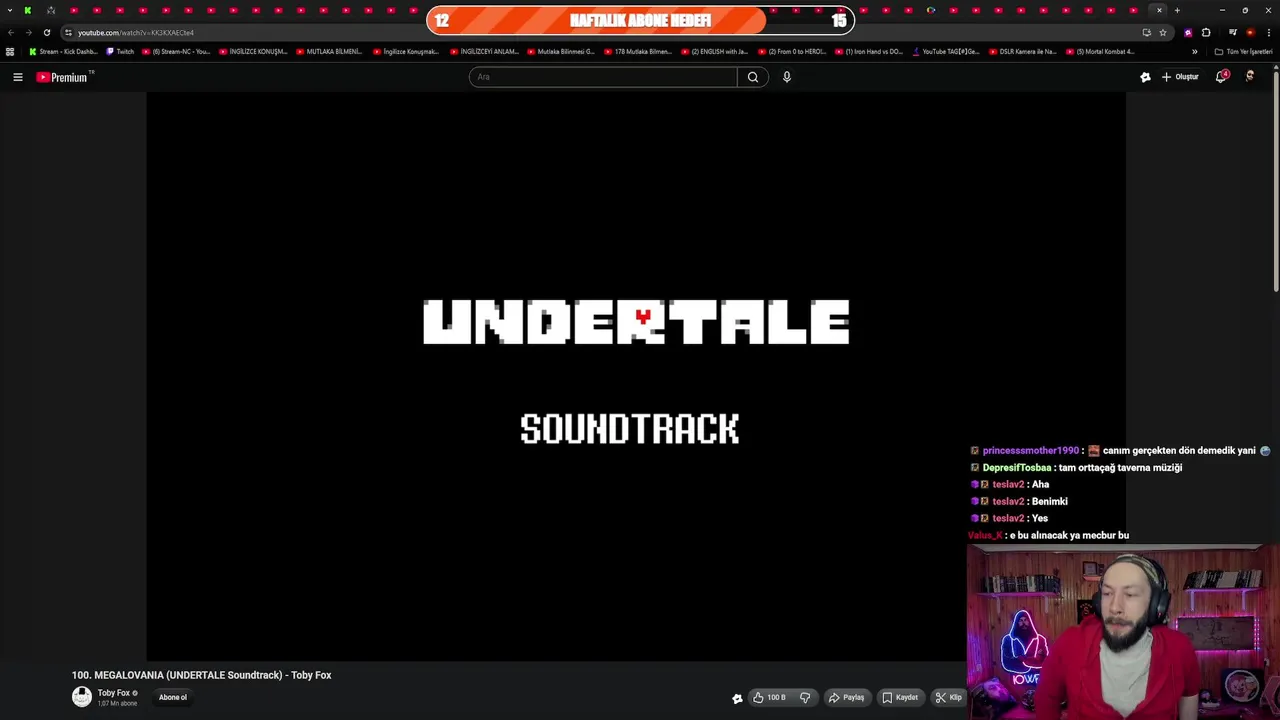Click the streamer webcam overlay
The image size is (1280, 720).
coord(1123,631)
